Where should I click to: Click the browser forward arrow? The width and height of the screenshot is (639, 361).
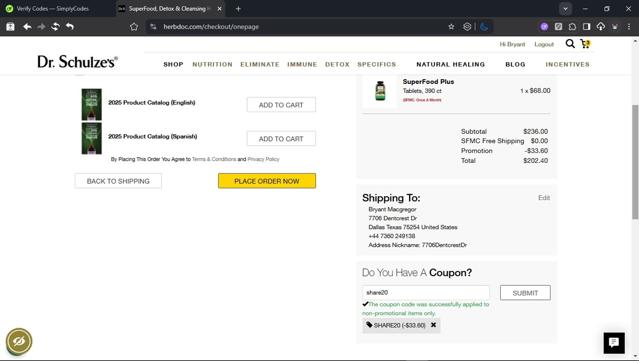[x=41, y=26]
